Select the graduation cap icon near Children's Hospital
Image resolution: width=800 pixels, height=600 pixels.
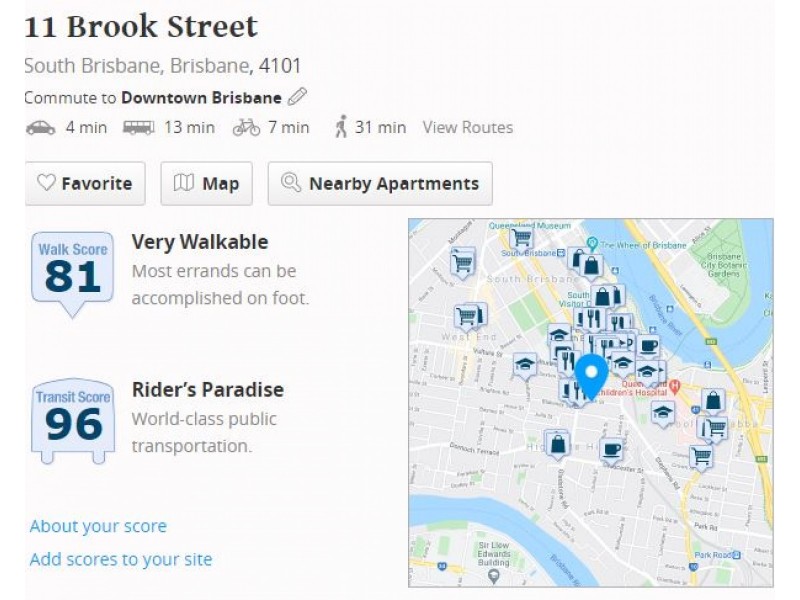coord(645,372)
